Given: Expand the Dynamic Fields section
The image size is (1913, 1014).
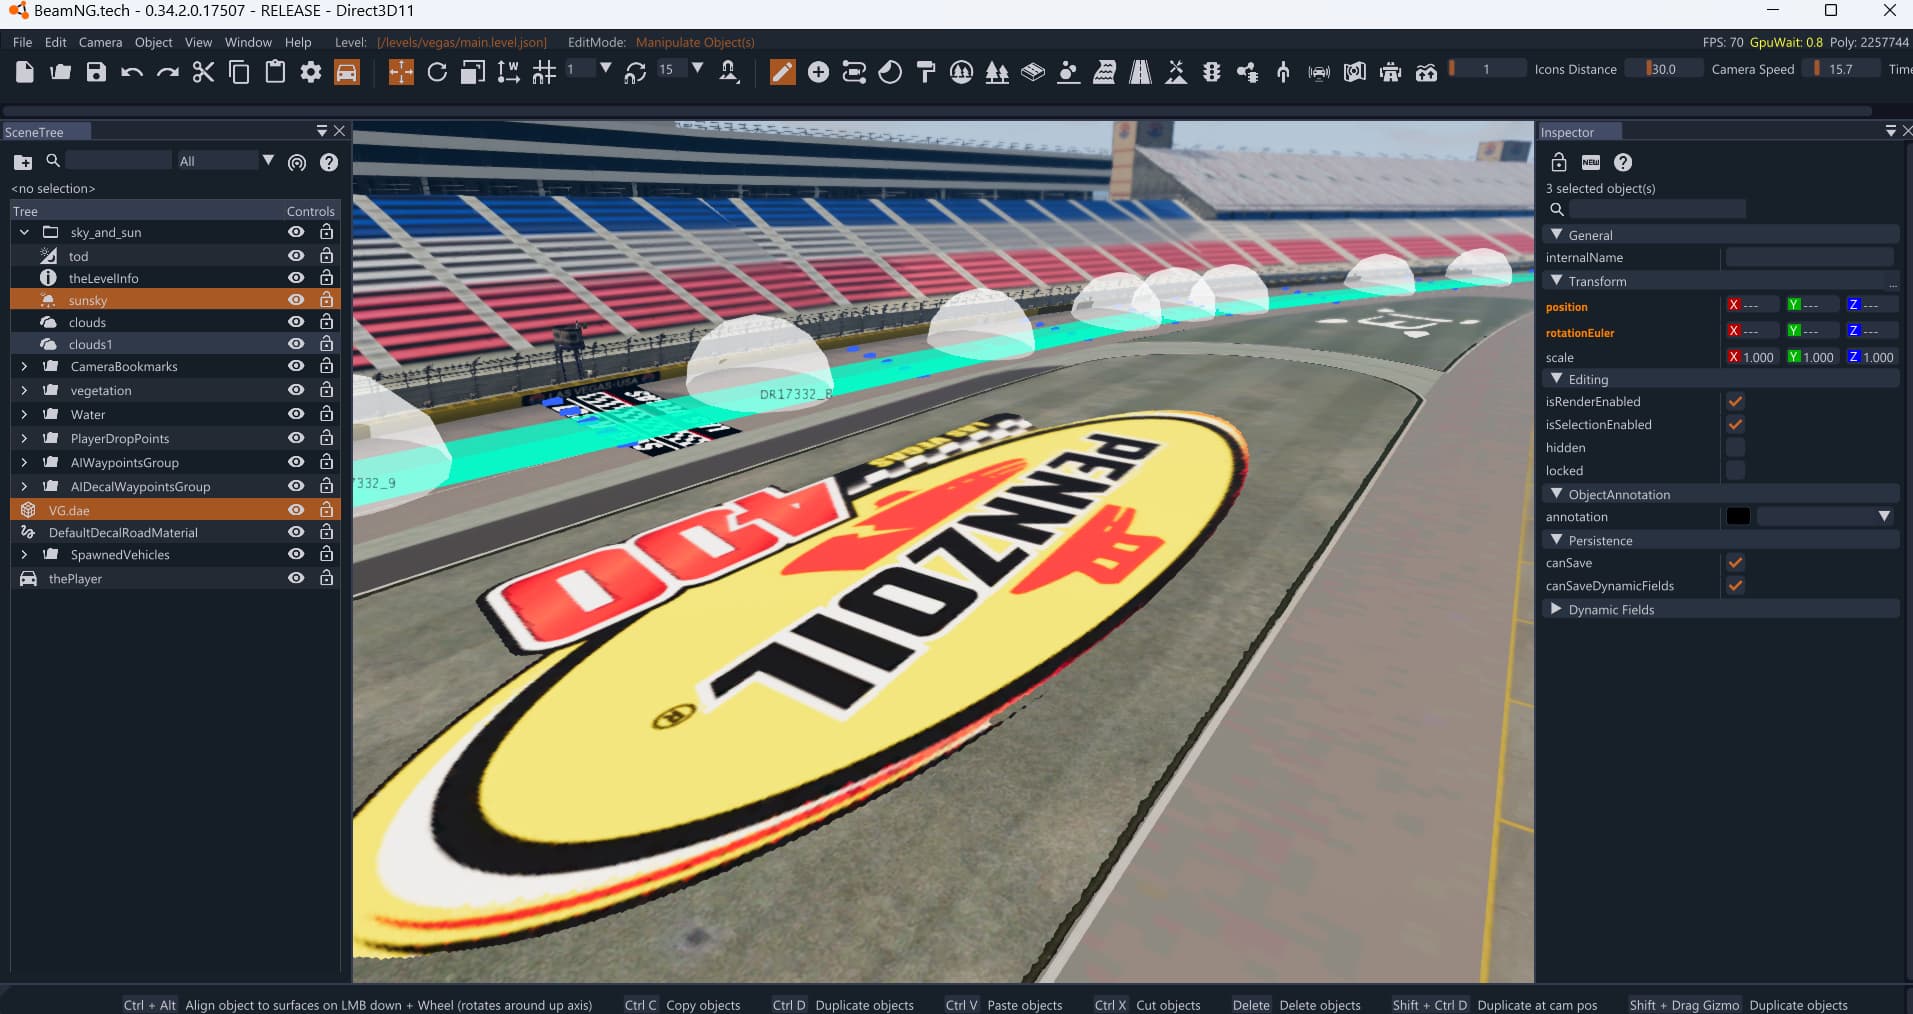Looking at the screenshot, I should [x=1557, y=609].
